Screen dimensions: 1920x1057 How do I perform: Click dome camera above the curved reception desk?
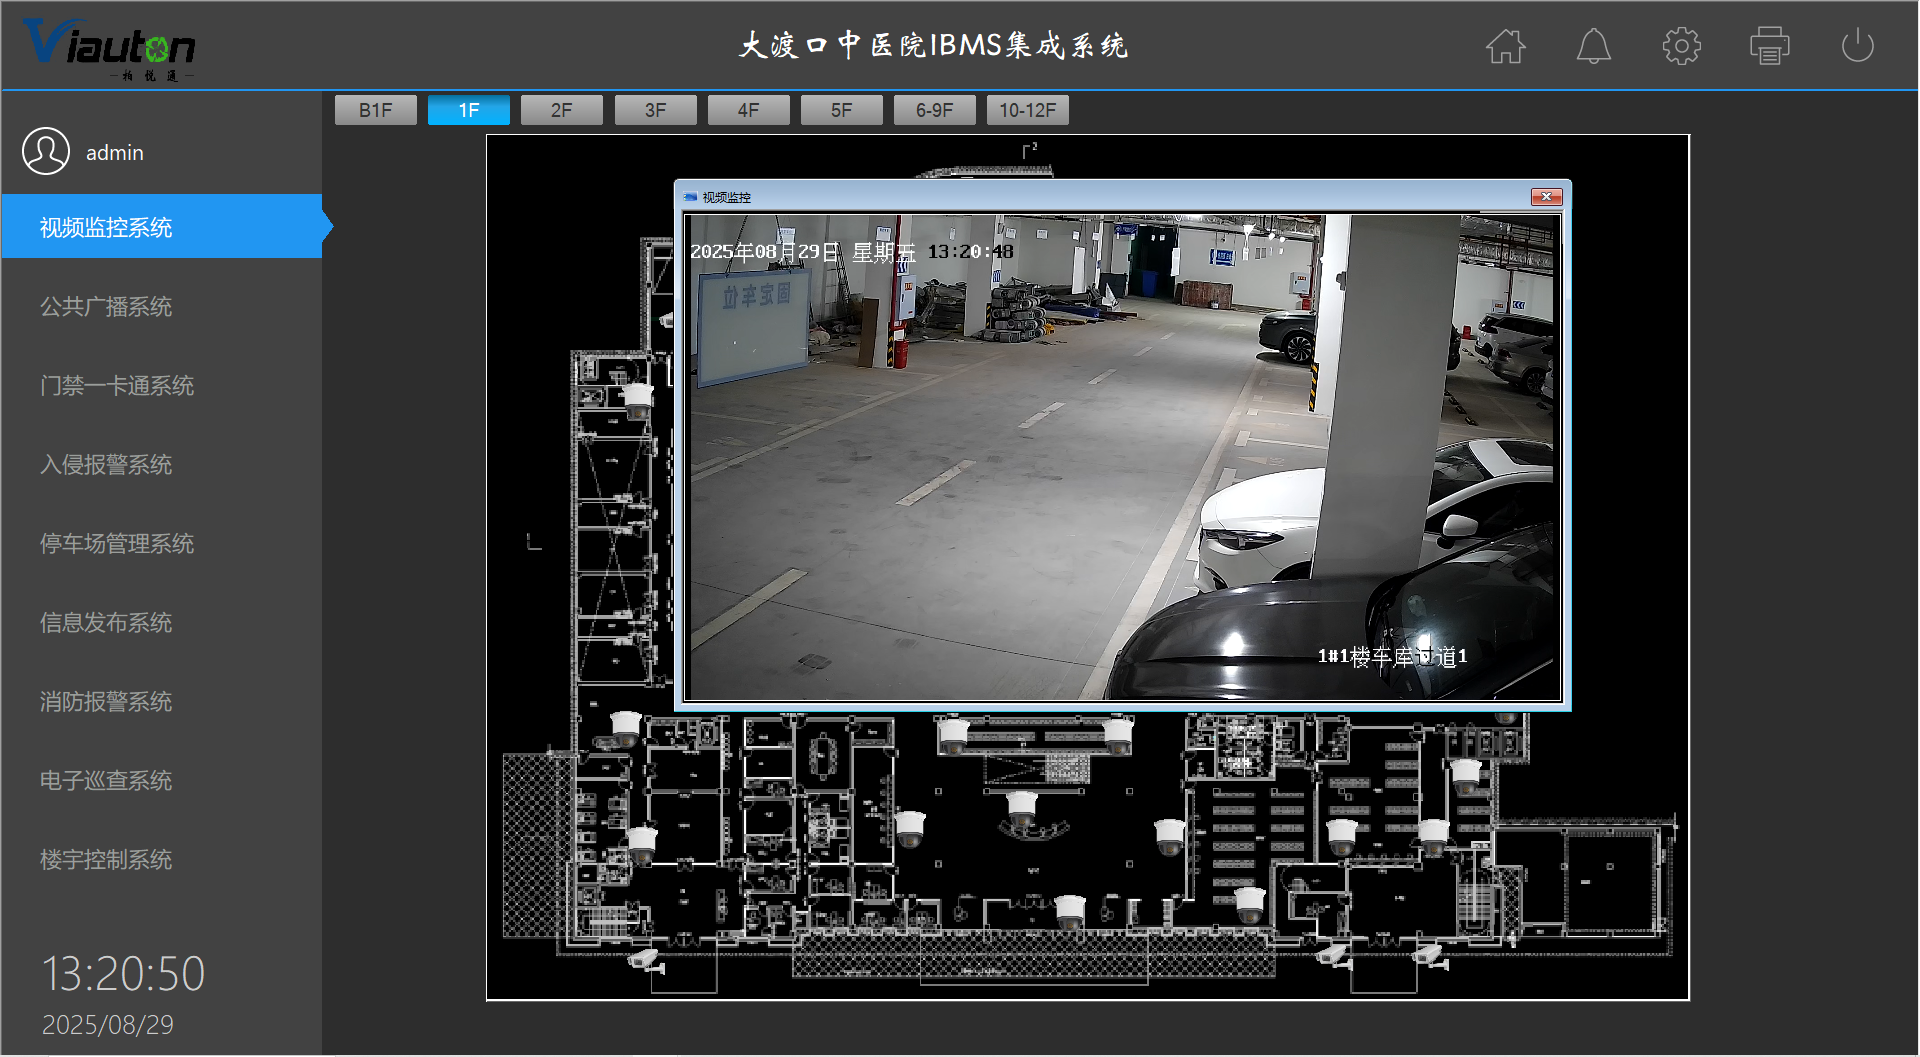point(1021,808)
